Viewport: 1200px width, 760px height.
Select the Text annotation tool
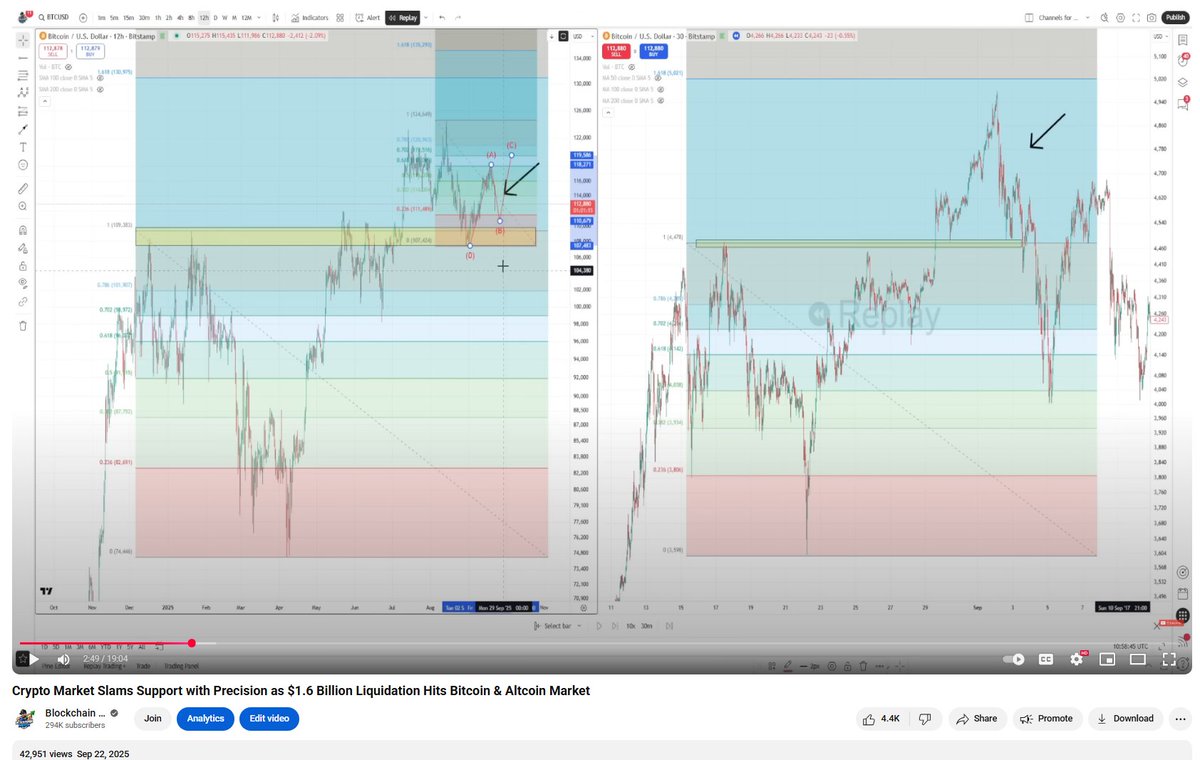[x=23, y=147]
